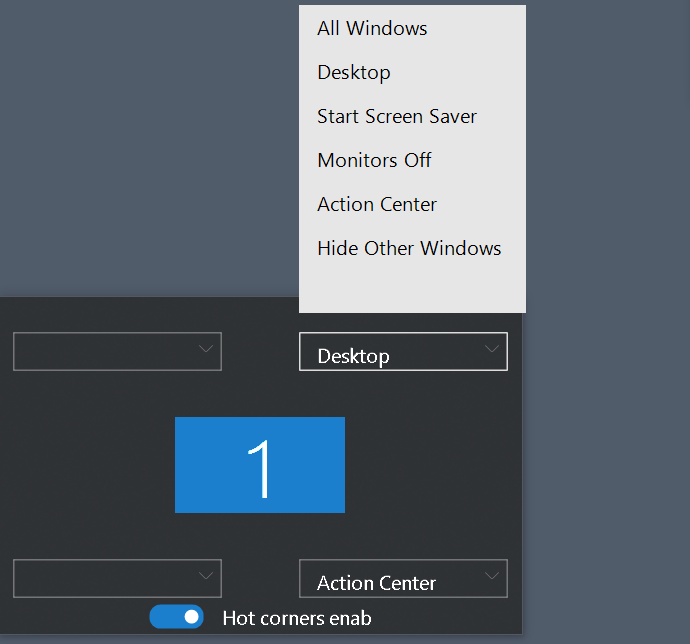The height and width of the screenshot is (644, 690).
Task: Click blank space below Hide Other Windows
Action: pos(412,291)
